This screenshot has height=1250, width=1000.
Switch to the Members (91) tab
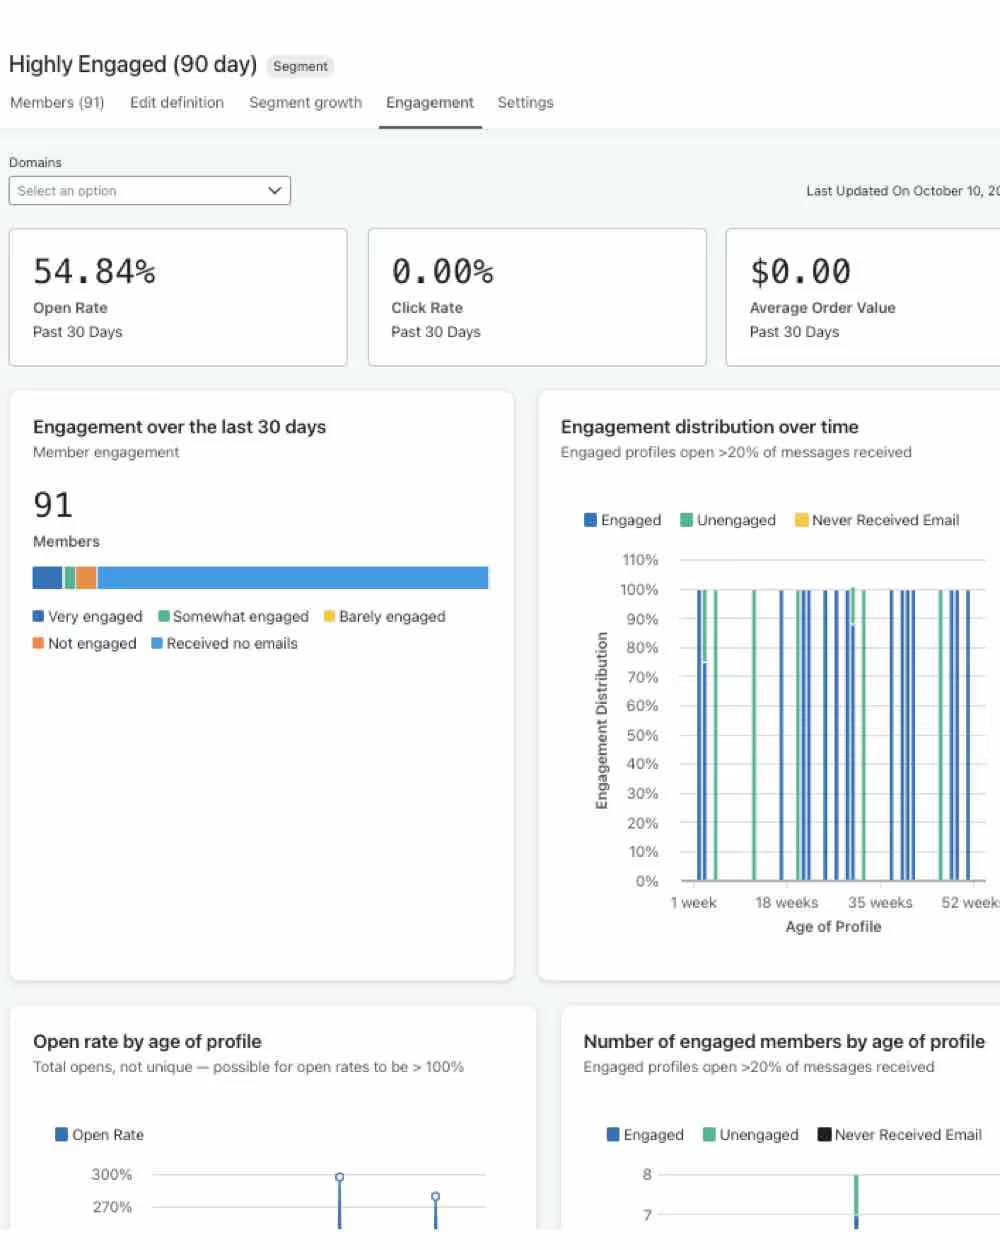click(x=56, y=102)
